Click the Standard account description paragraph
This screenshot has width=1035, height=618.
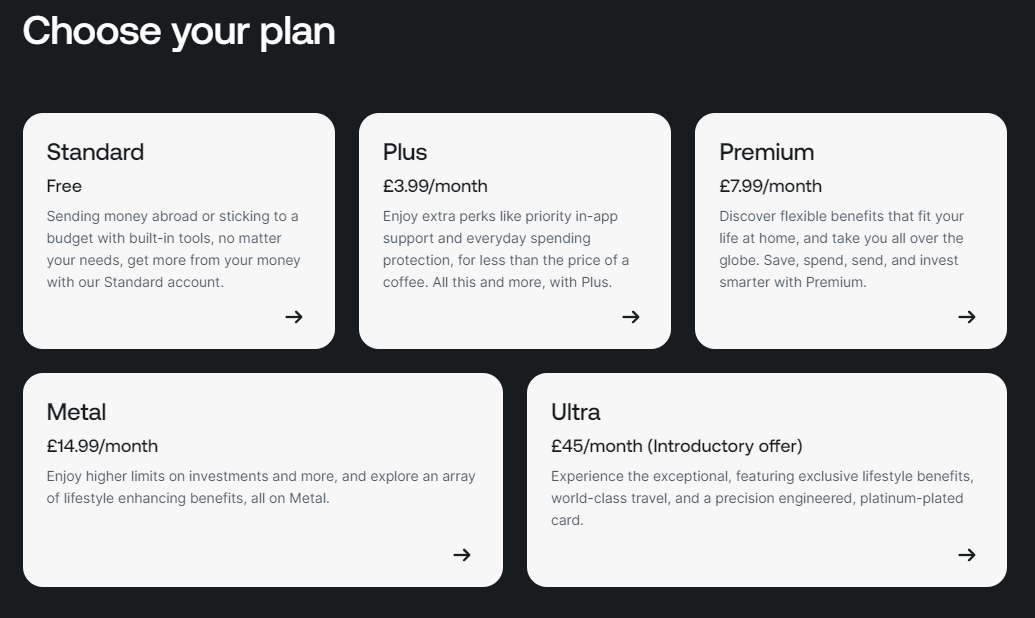coord(173,249)
